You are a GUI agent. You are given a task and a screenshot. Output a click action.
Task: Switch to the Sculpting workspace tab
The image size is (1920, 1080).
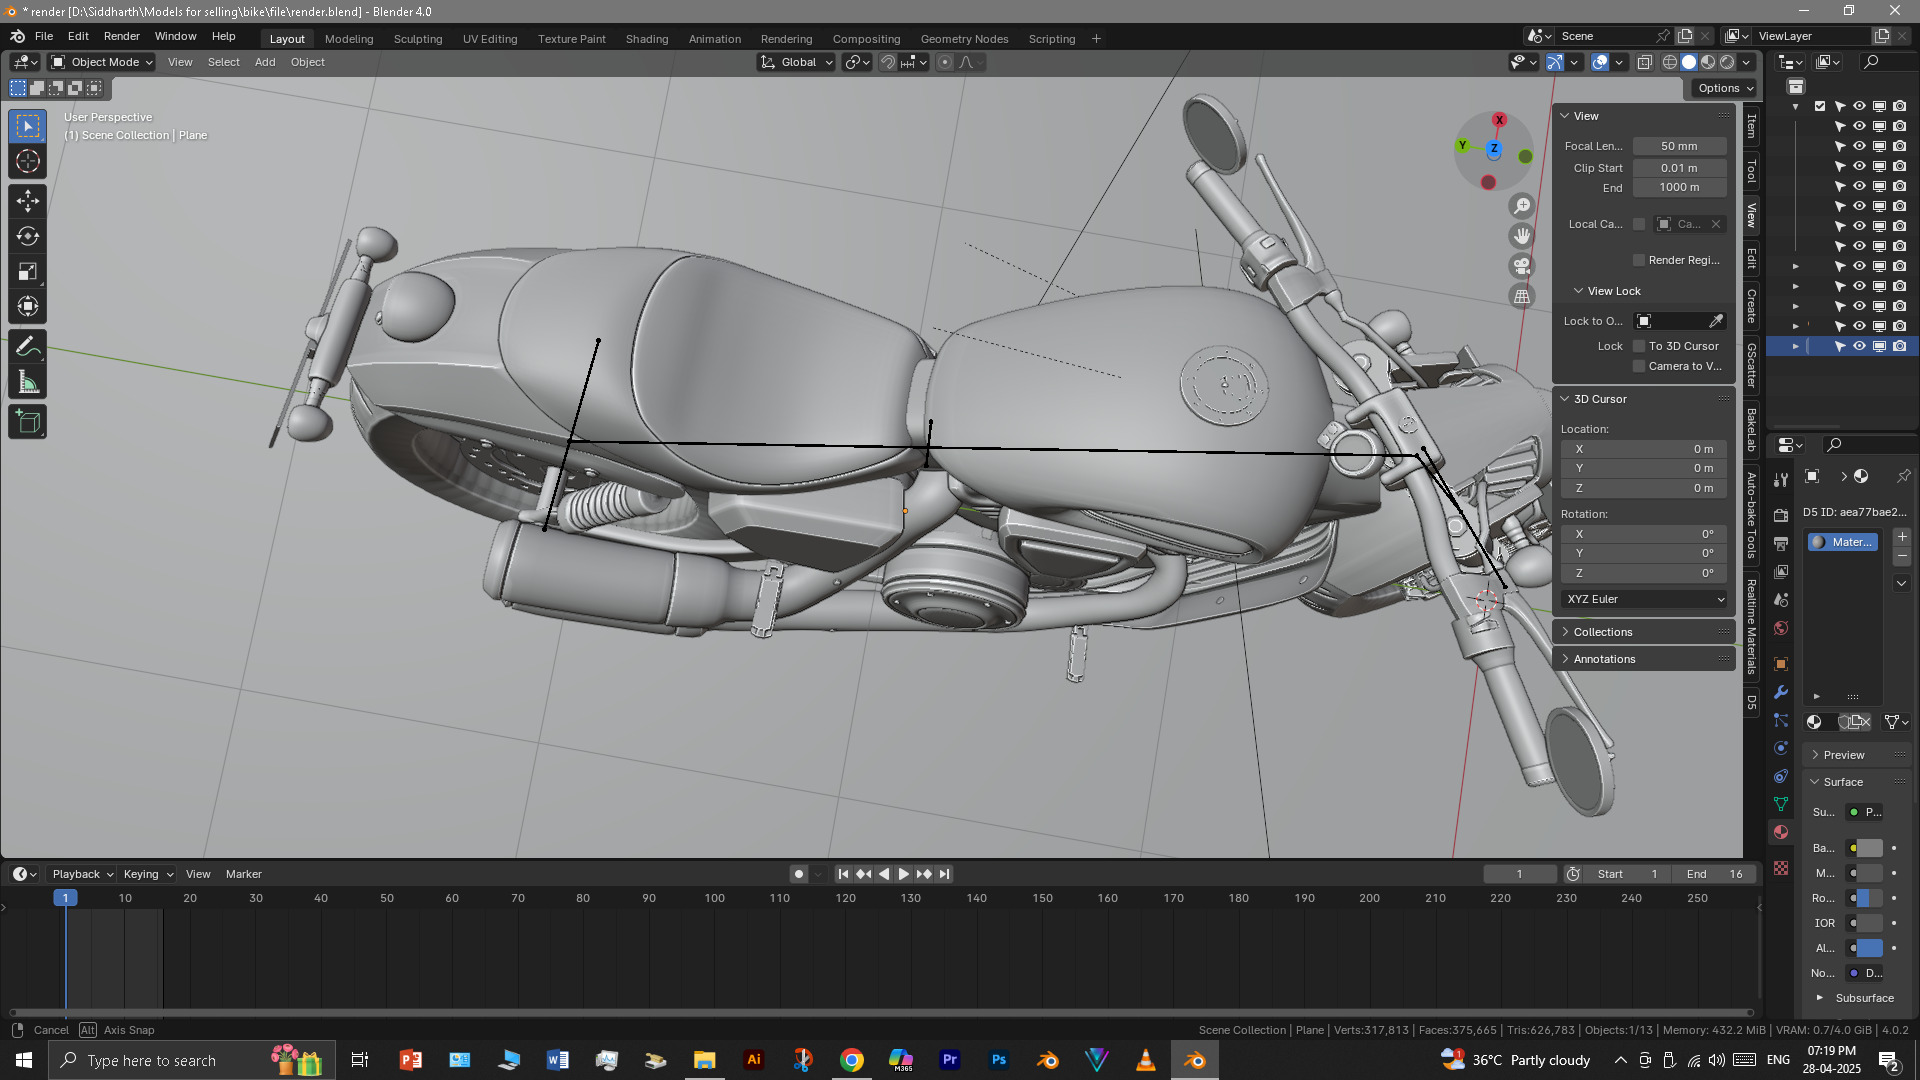coord(418,39)
